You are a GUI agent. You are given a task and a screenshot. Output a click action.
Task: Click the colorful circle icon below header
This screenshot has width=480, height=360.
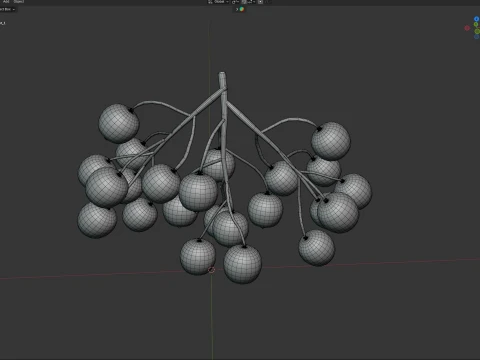pos(242,9)
